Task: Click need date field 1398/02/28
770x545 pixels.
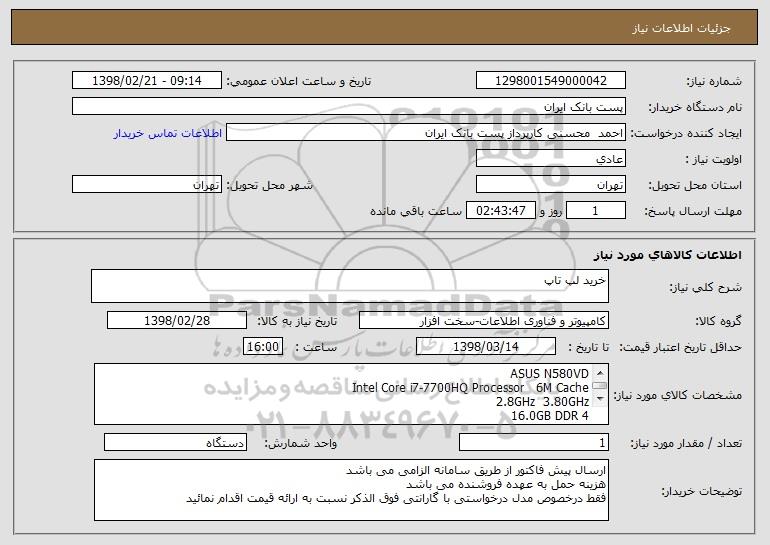Action: 177,321
